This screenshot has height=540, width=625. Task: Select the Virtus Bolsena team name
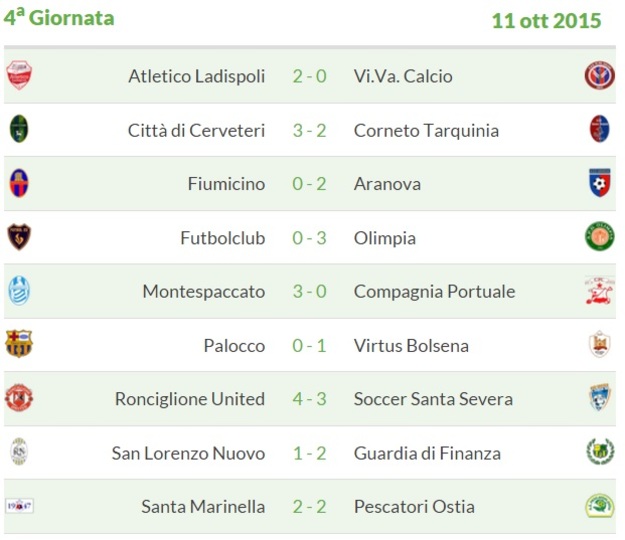coord(411,346)
